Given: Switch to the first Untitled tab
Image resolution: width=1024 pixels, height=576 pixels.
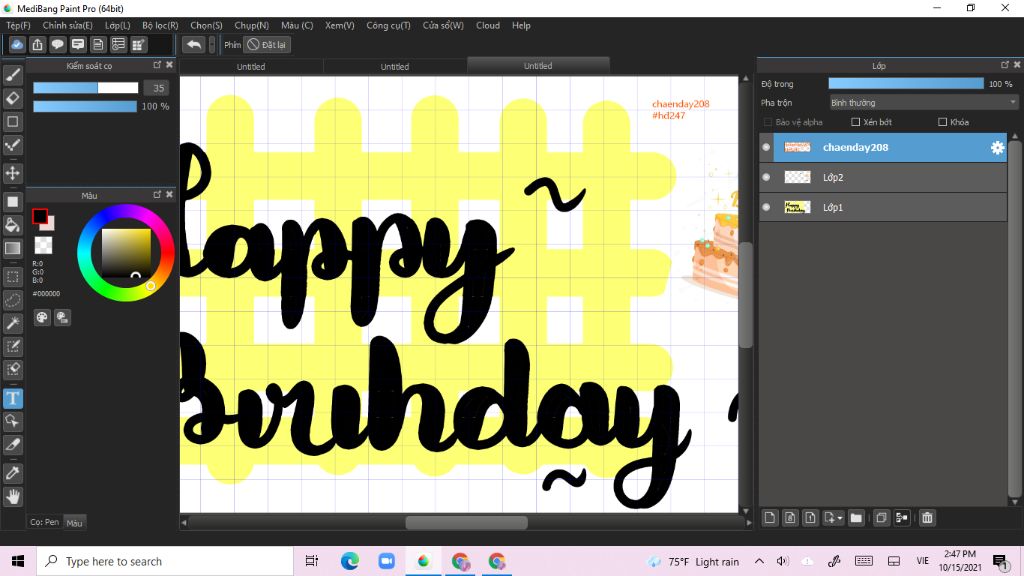Looking at the screenshot, I should [251, 67].
